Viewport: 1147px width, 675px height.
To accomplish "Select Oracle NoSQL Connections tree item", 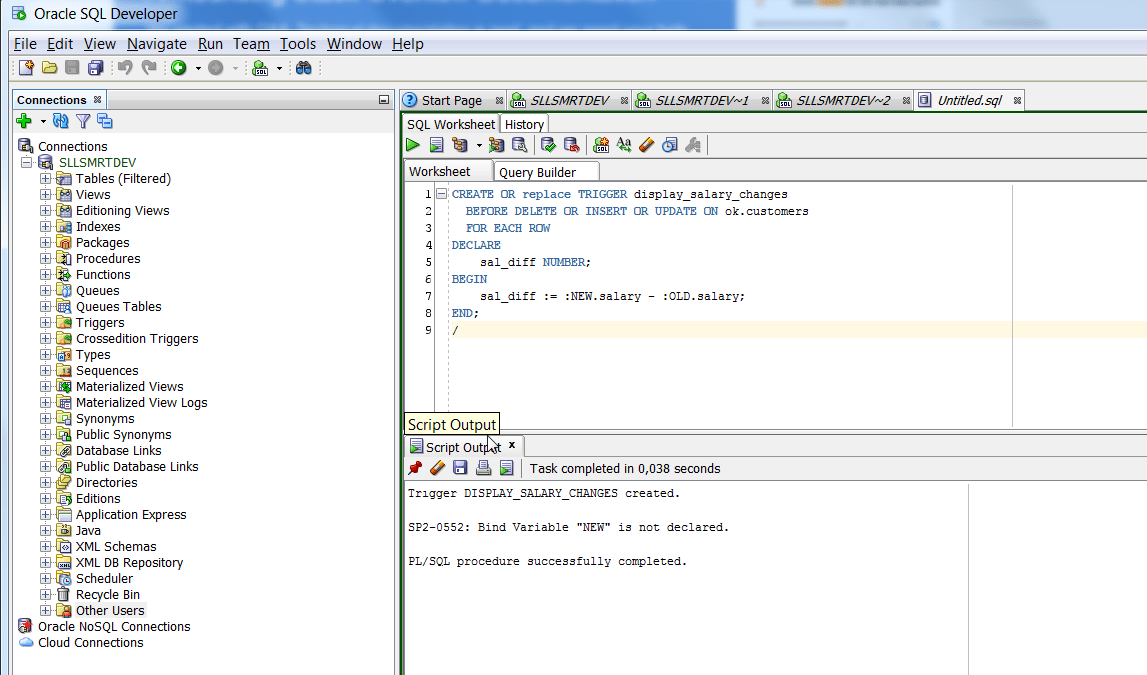I will pos(114,627).
